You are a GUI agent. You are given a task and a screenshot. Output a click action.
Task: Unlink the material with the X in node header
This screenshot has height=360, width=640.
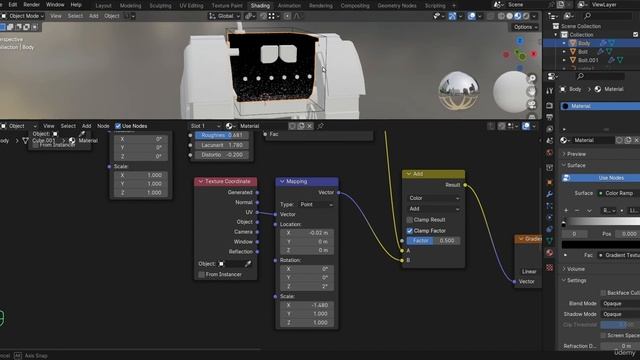click(309, 126)
